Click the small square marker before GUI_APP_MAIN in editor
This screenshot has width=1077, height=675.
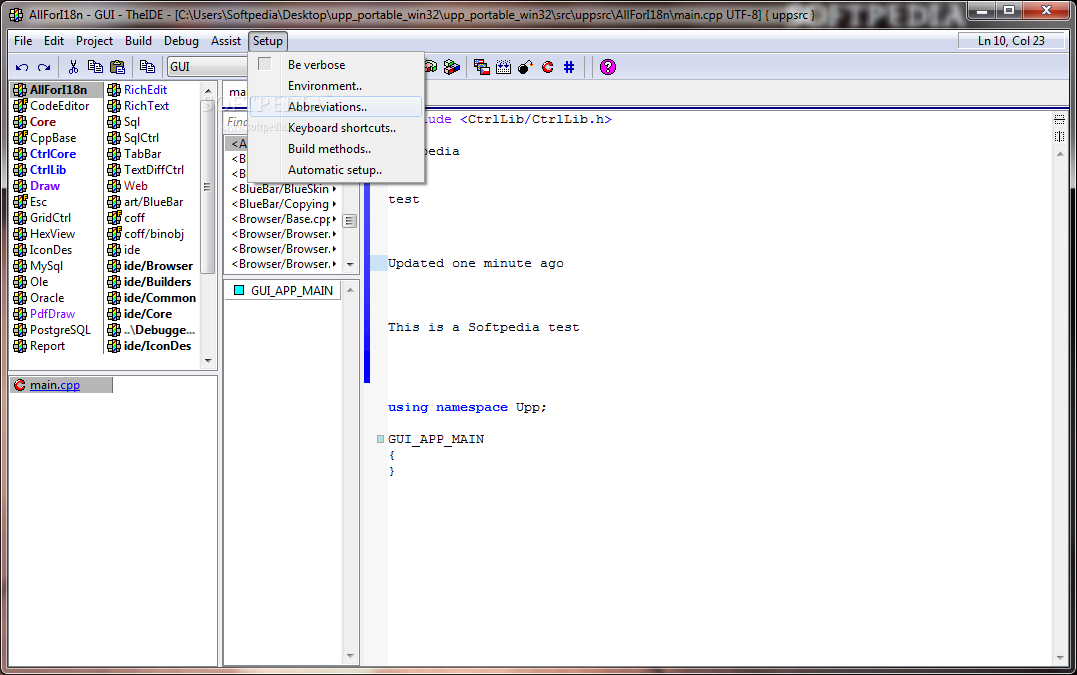coord(381,439)
